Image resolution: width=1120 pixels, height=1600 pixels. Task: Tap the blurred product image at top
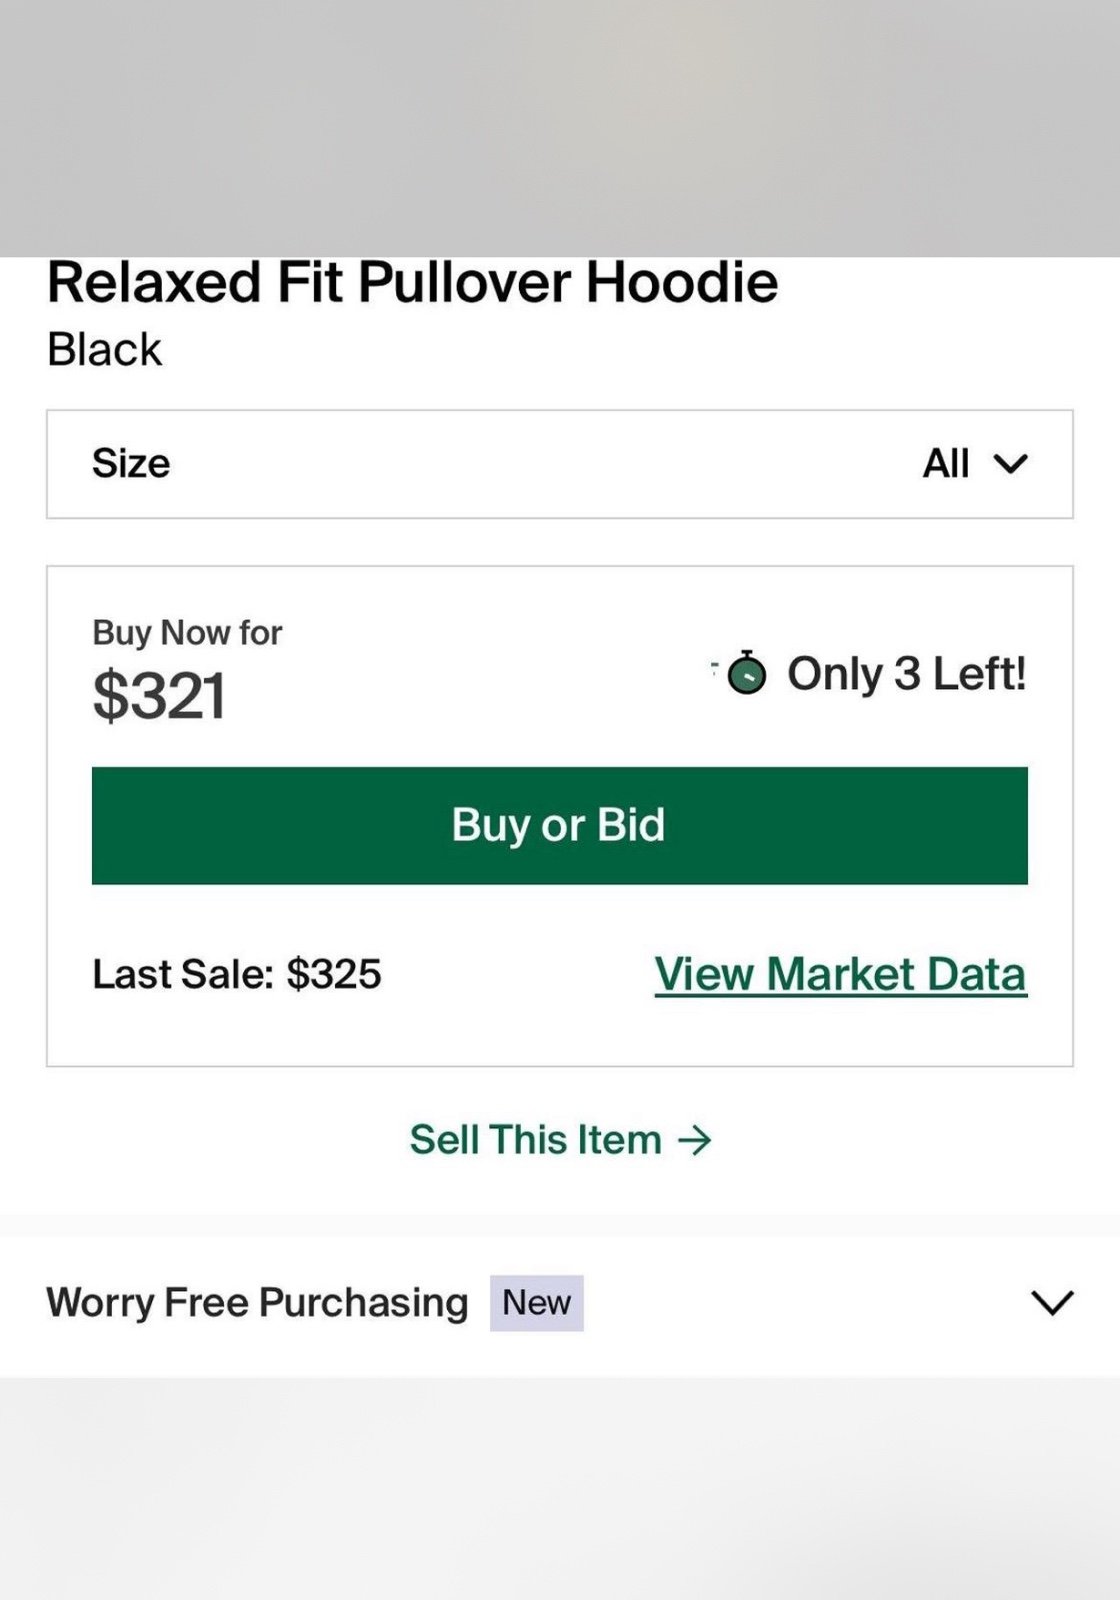tap(560, 128)
